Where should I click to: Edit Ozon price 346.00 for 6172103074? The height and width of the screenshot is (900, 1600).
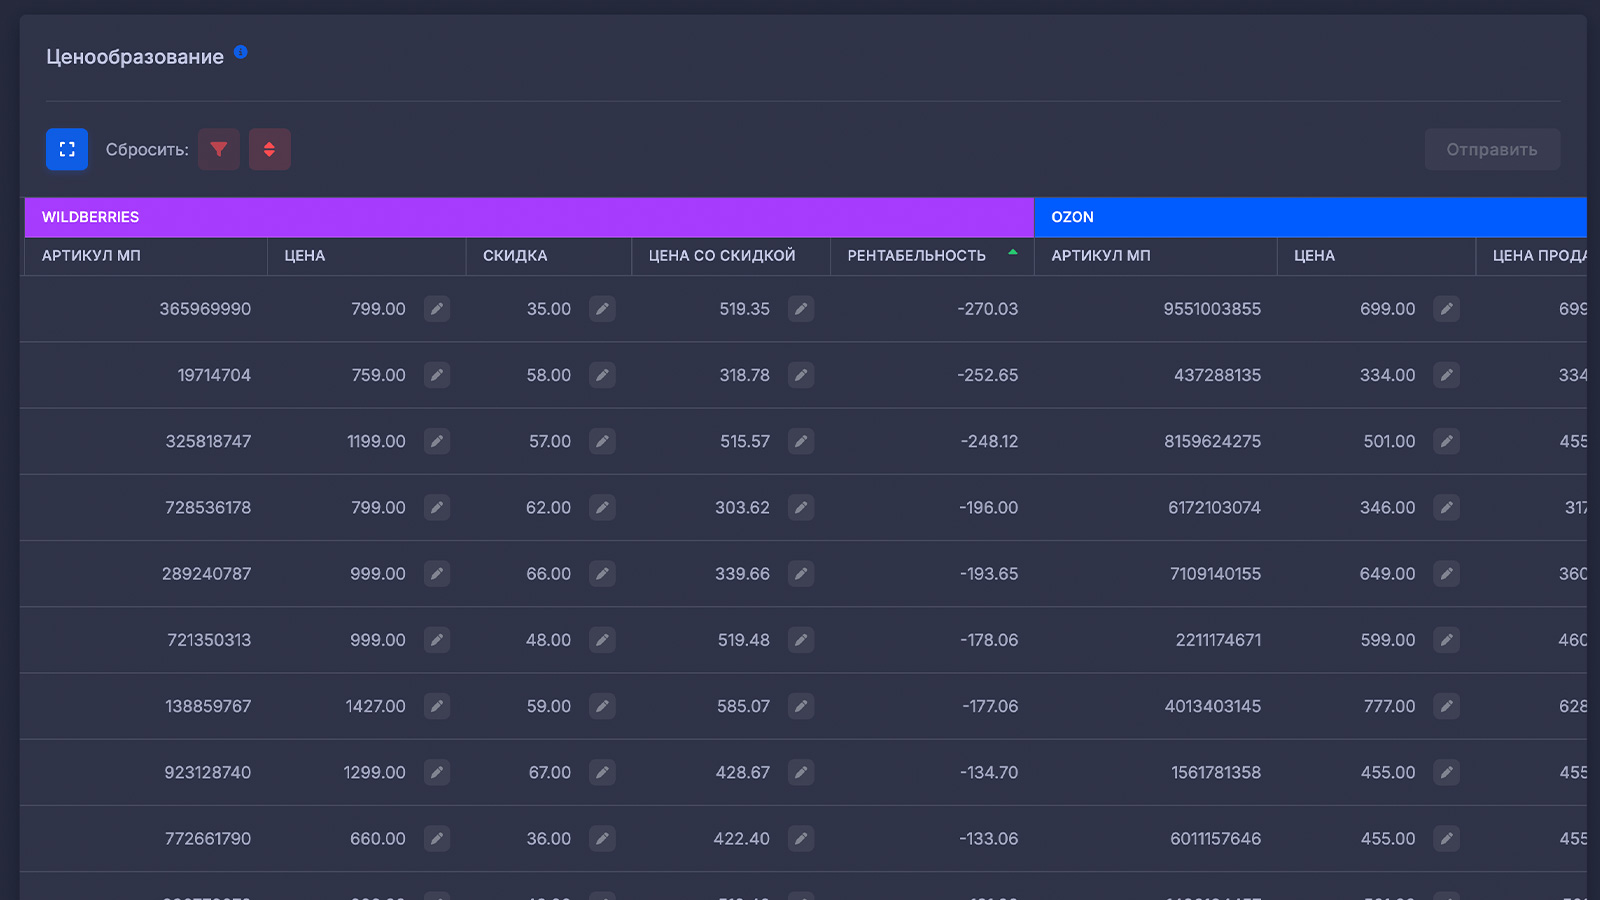1447,508
